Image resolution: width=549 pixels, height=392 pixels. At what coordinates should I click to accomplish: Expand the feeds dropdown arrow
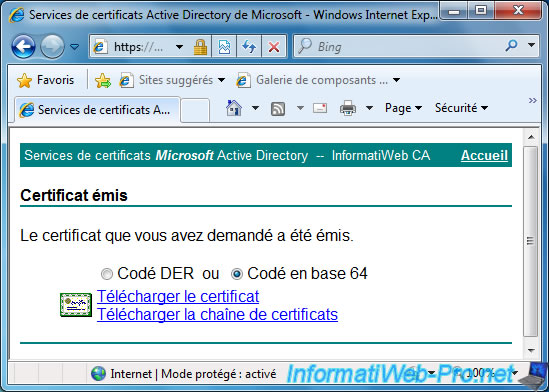coord(300,108)
